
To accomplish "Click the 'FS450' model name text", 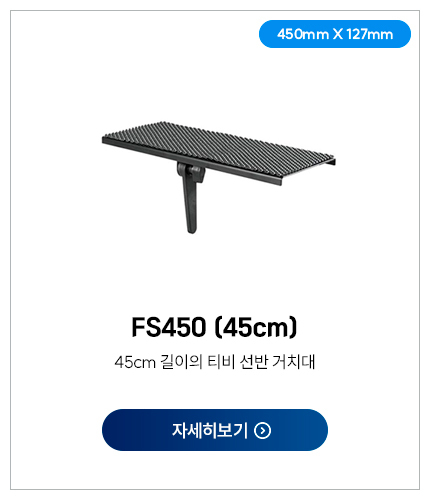I will (x=169, y=327).
